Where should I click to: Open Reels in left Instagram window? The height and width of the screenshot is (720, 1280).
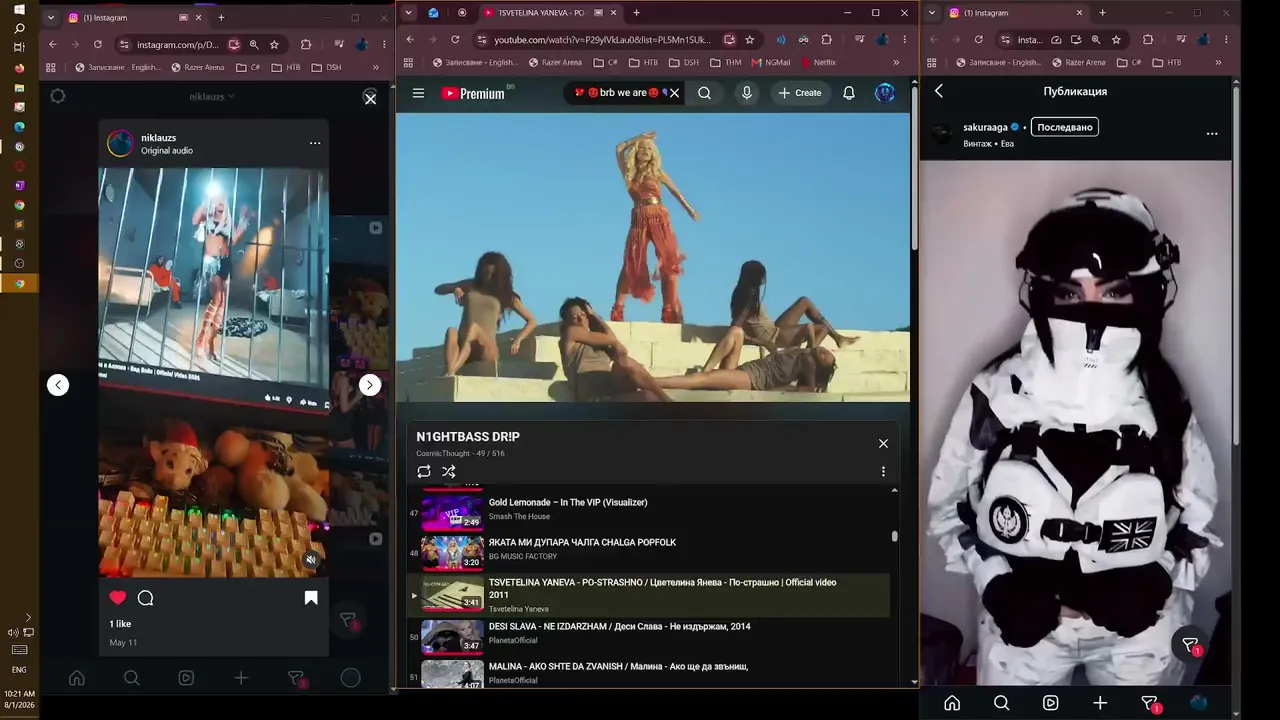tap(186, 678)
